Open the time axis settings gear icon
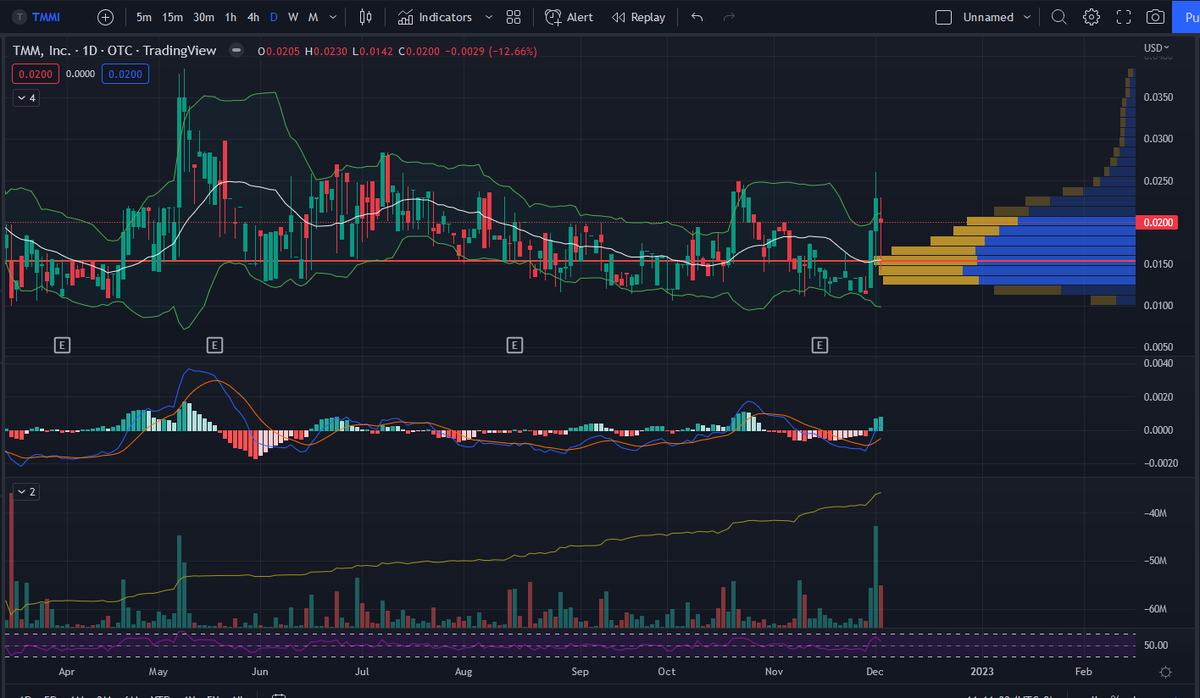Screen dimensions: 1200x698 [x=1165, y=672]
